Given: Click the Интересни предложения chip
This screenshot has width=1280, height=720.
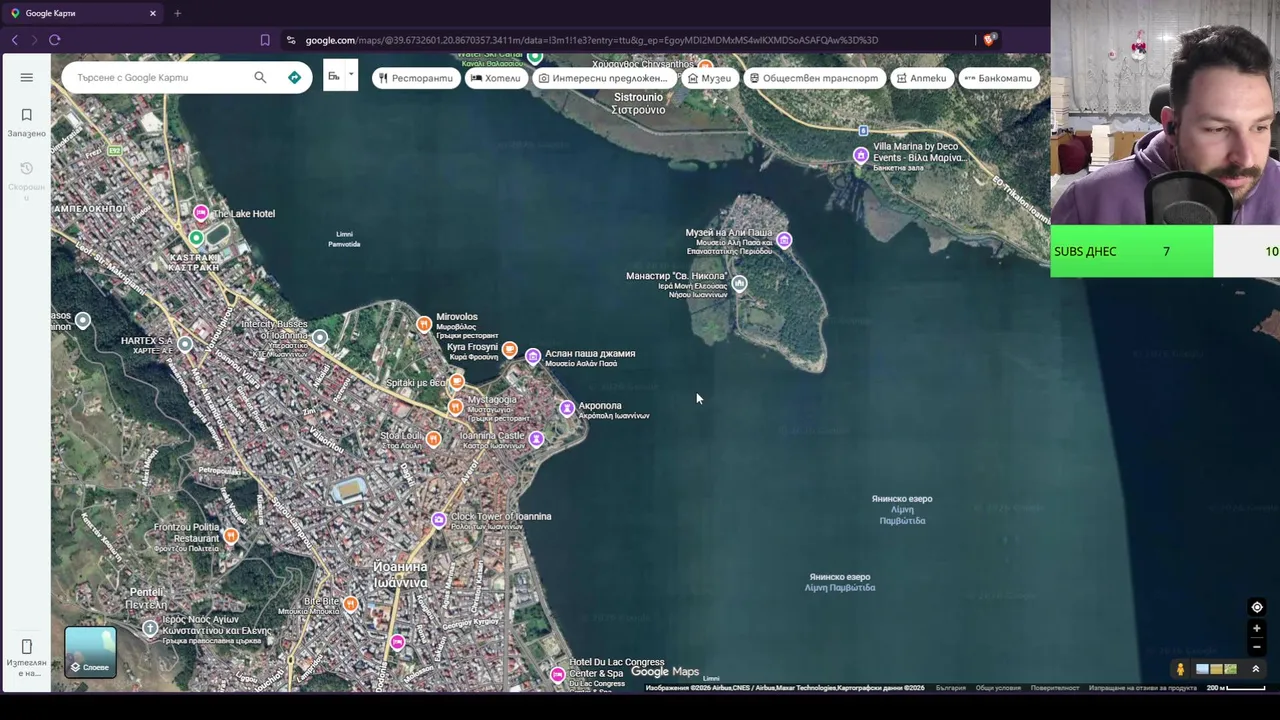Looking at the screenshot, I should [x=603, y=78].
